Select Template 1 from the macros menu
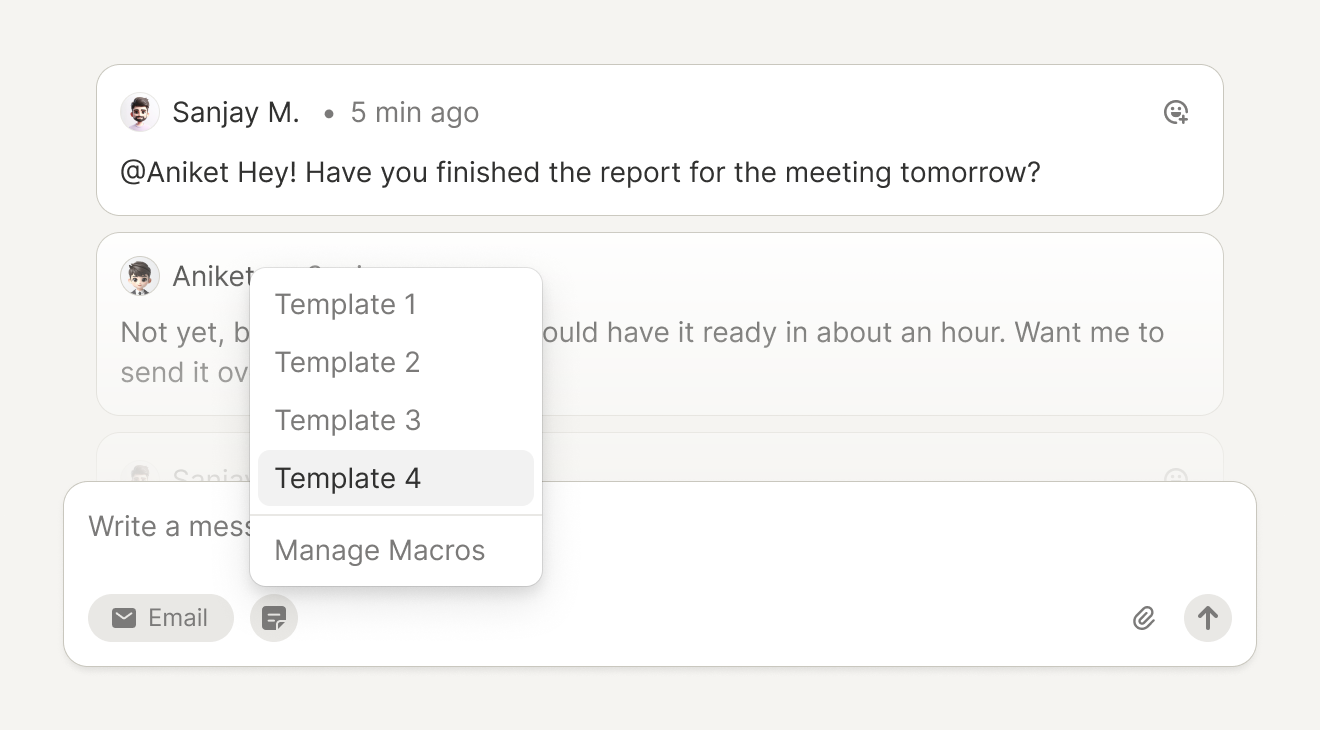The height and width of the screenshot is (730, 1320). (346, 304)
